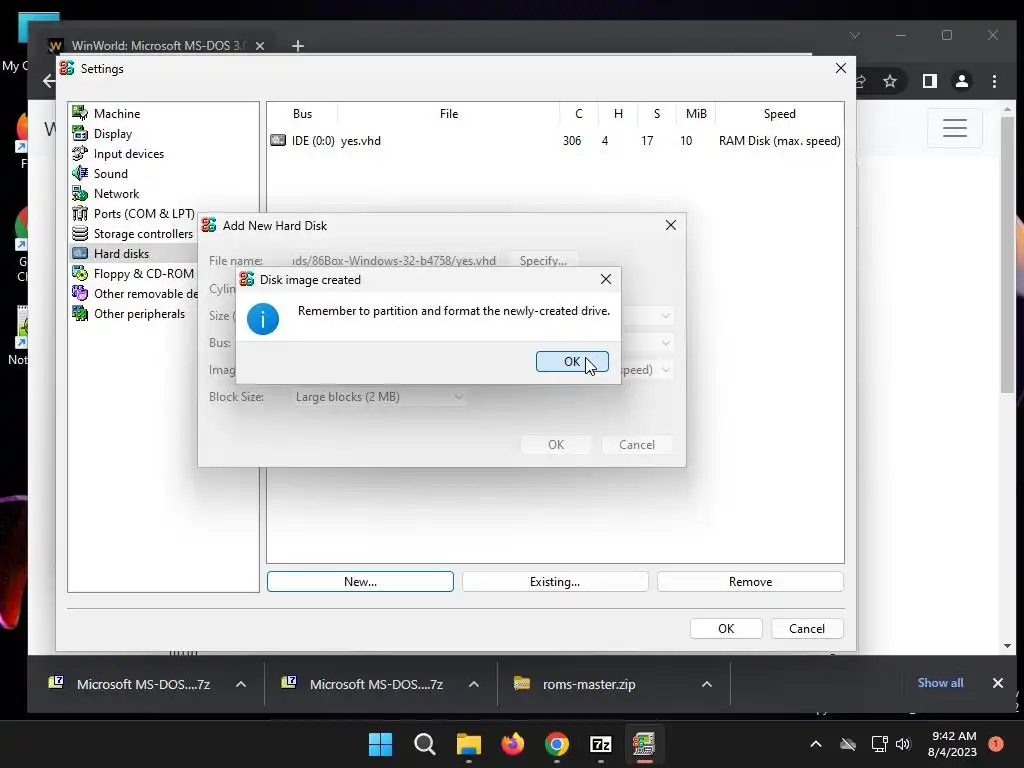
Task: Click the Network icon
Action: coord(80,193)
